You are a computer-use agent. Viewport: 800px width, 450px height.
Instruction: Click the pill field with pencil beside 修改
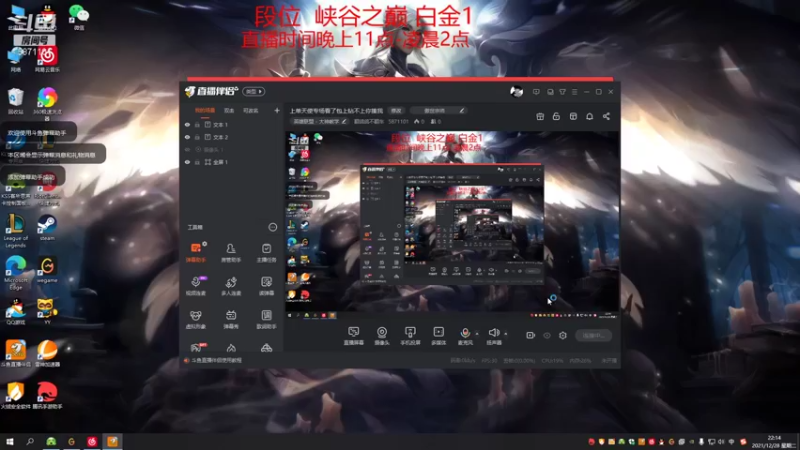click(x=439, y=110)
